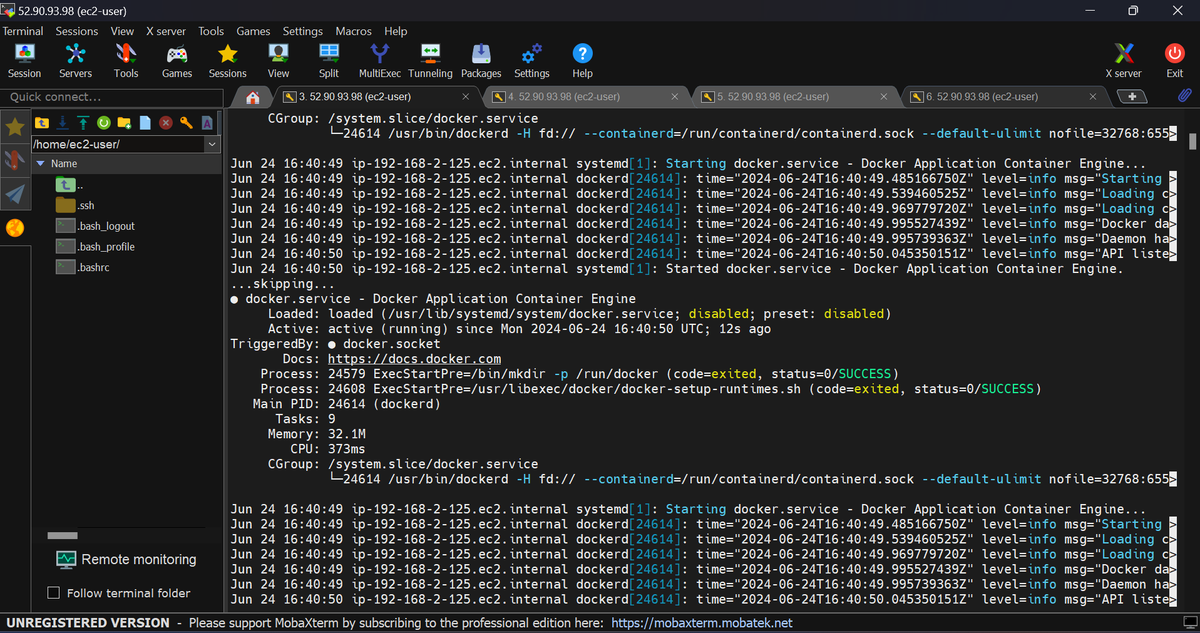Click the View toolbar icon
The height and width of the screenshot is (633, 1200).
(279, 60)
